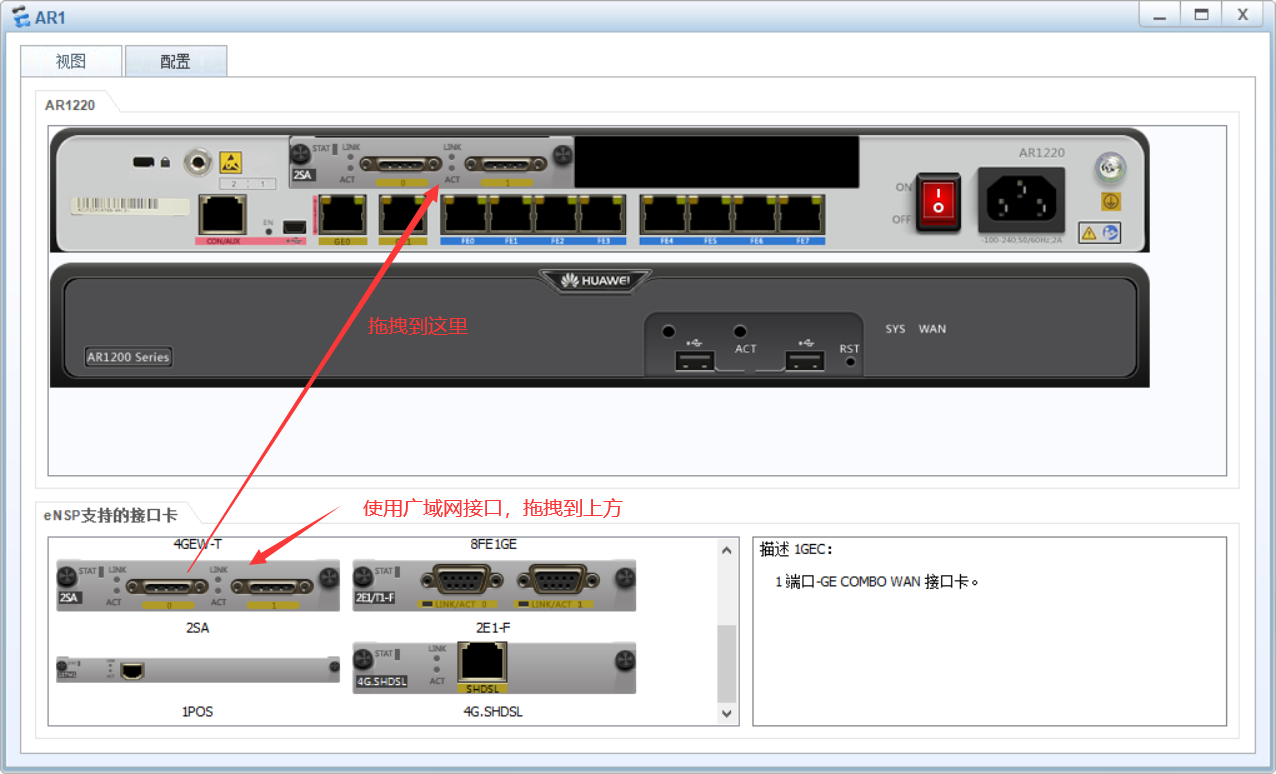This screenshot has width=1276, height=774.
Task: Click the 4GEW-T card label
Action: [198, 544]
